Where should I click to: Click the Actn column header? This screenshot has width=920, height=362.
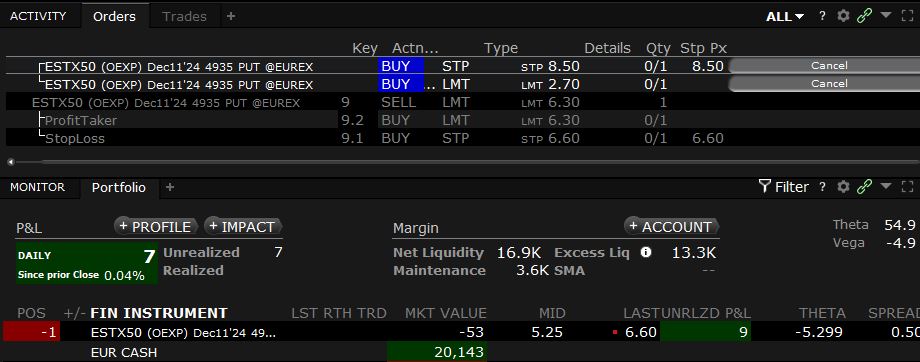(x=415, y=48)
